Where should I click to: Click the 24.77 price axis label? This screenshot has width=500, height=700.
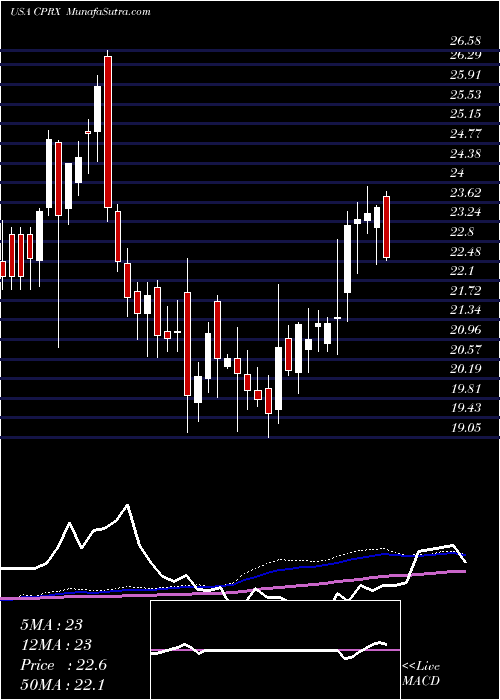pyautogui.click(x=466, y=133)
